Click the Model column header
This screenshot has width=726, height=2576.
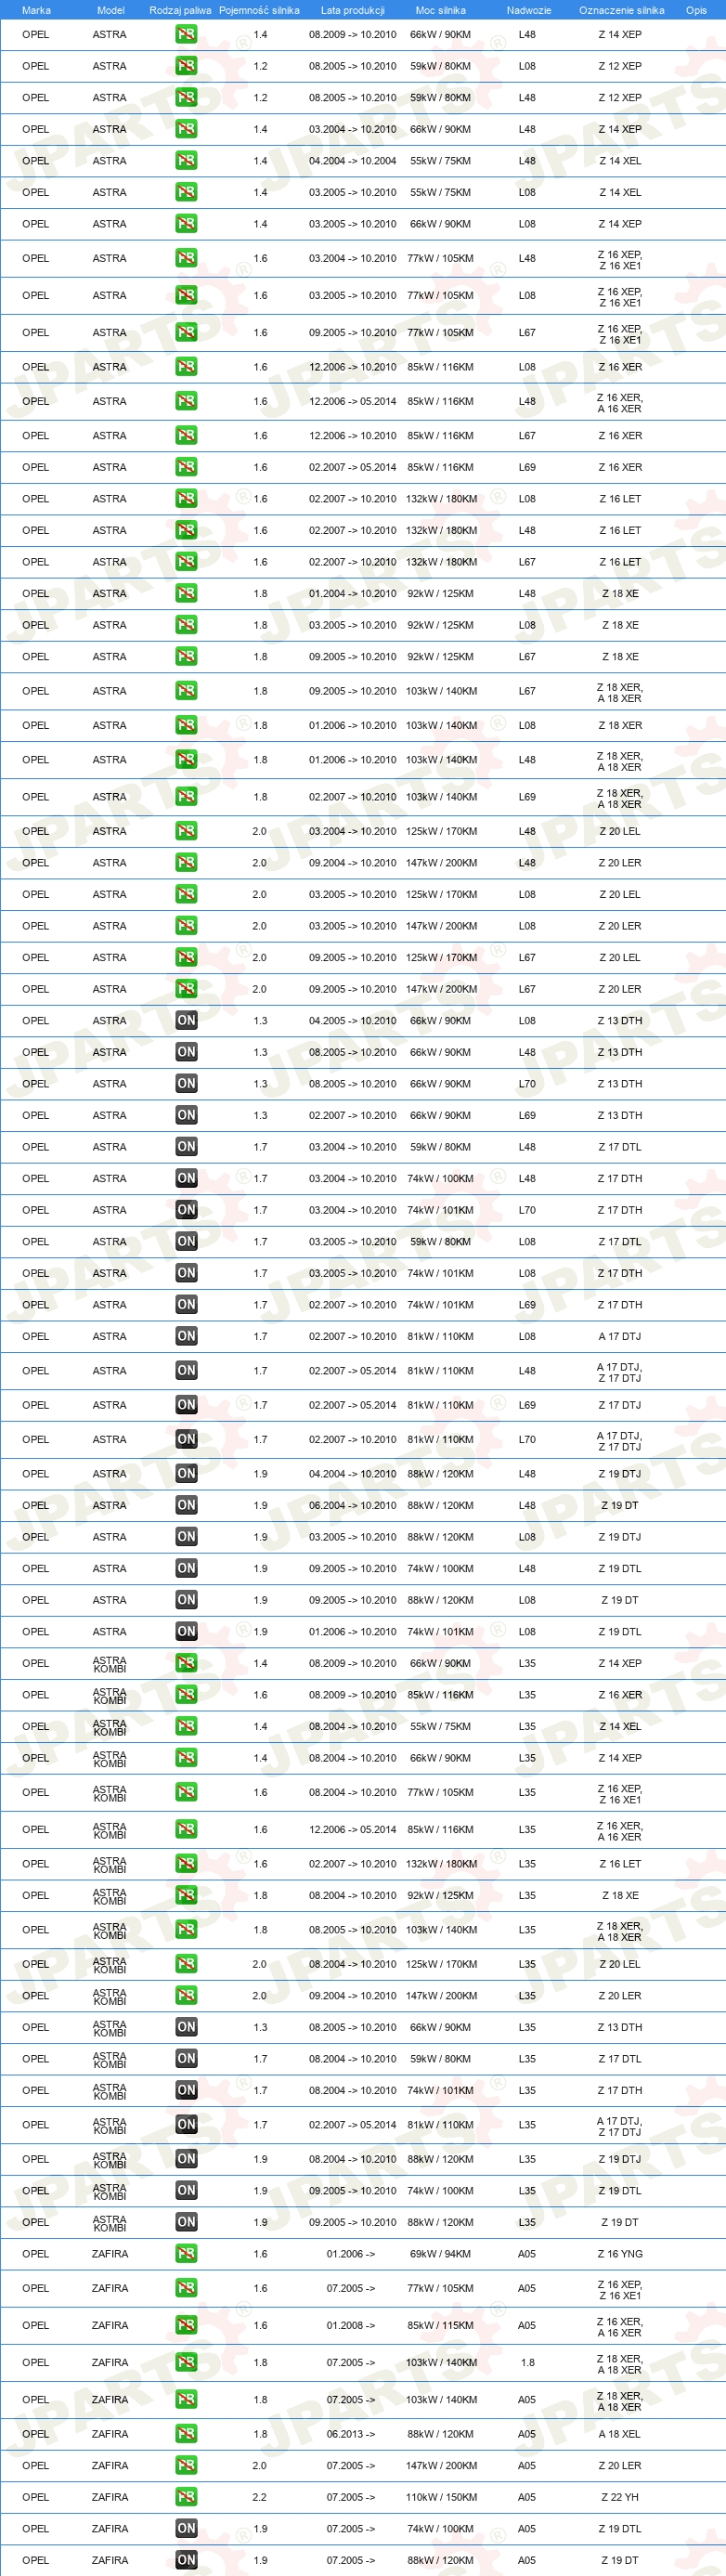coord(111,10)
